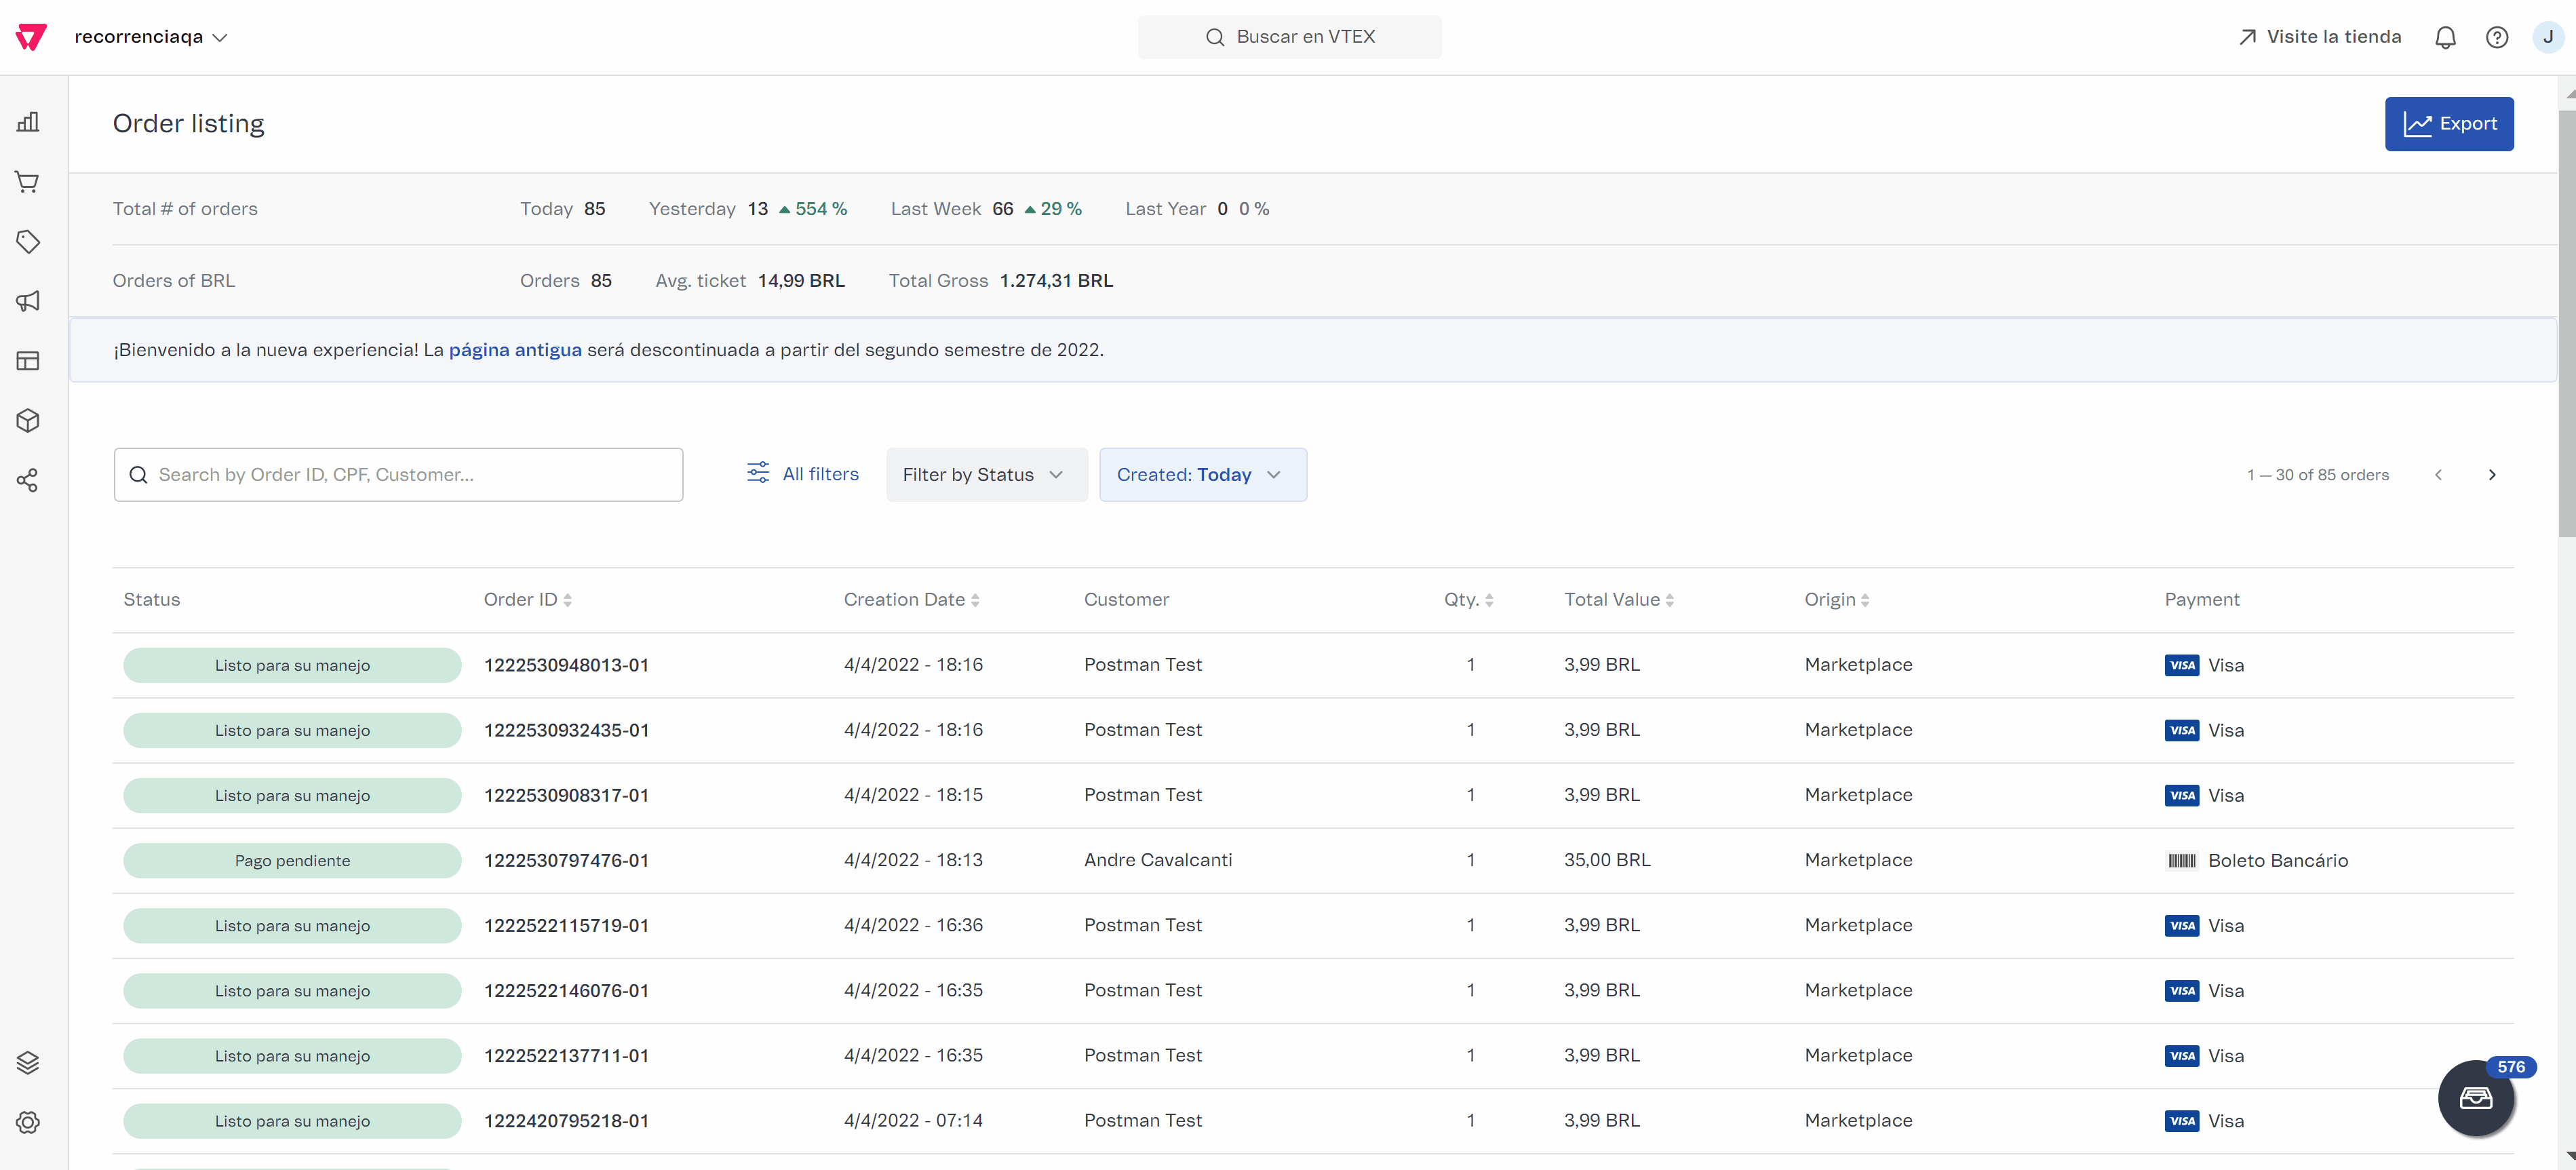Sort by the Total Value column header
2576x1170 pixels.
pos(1618,600)
